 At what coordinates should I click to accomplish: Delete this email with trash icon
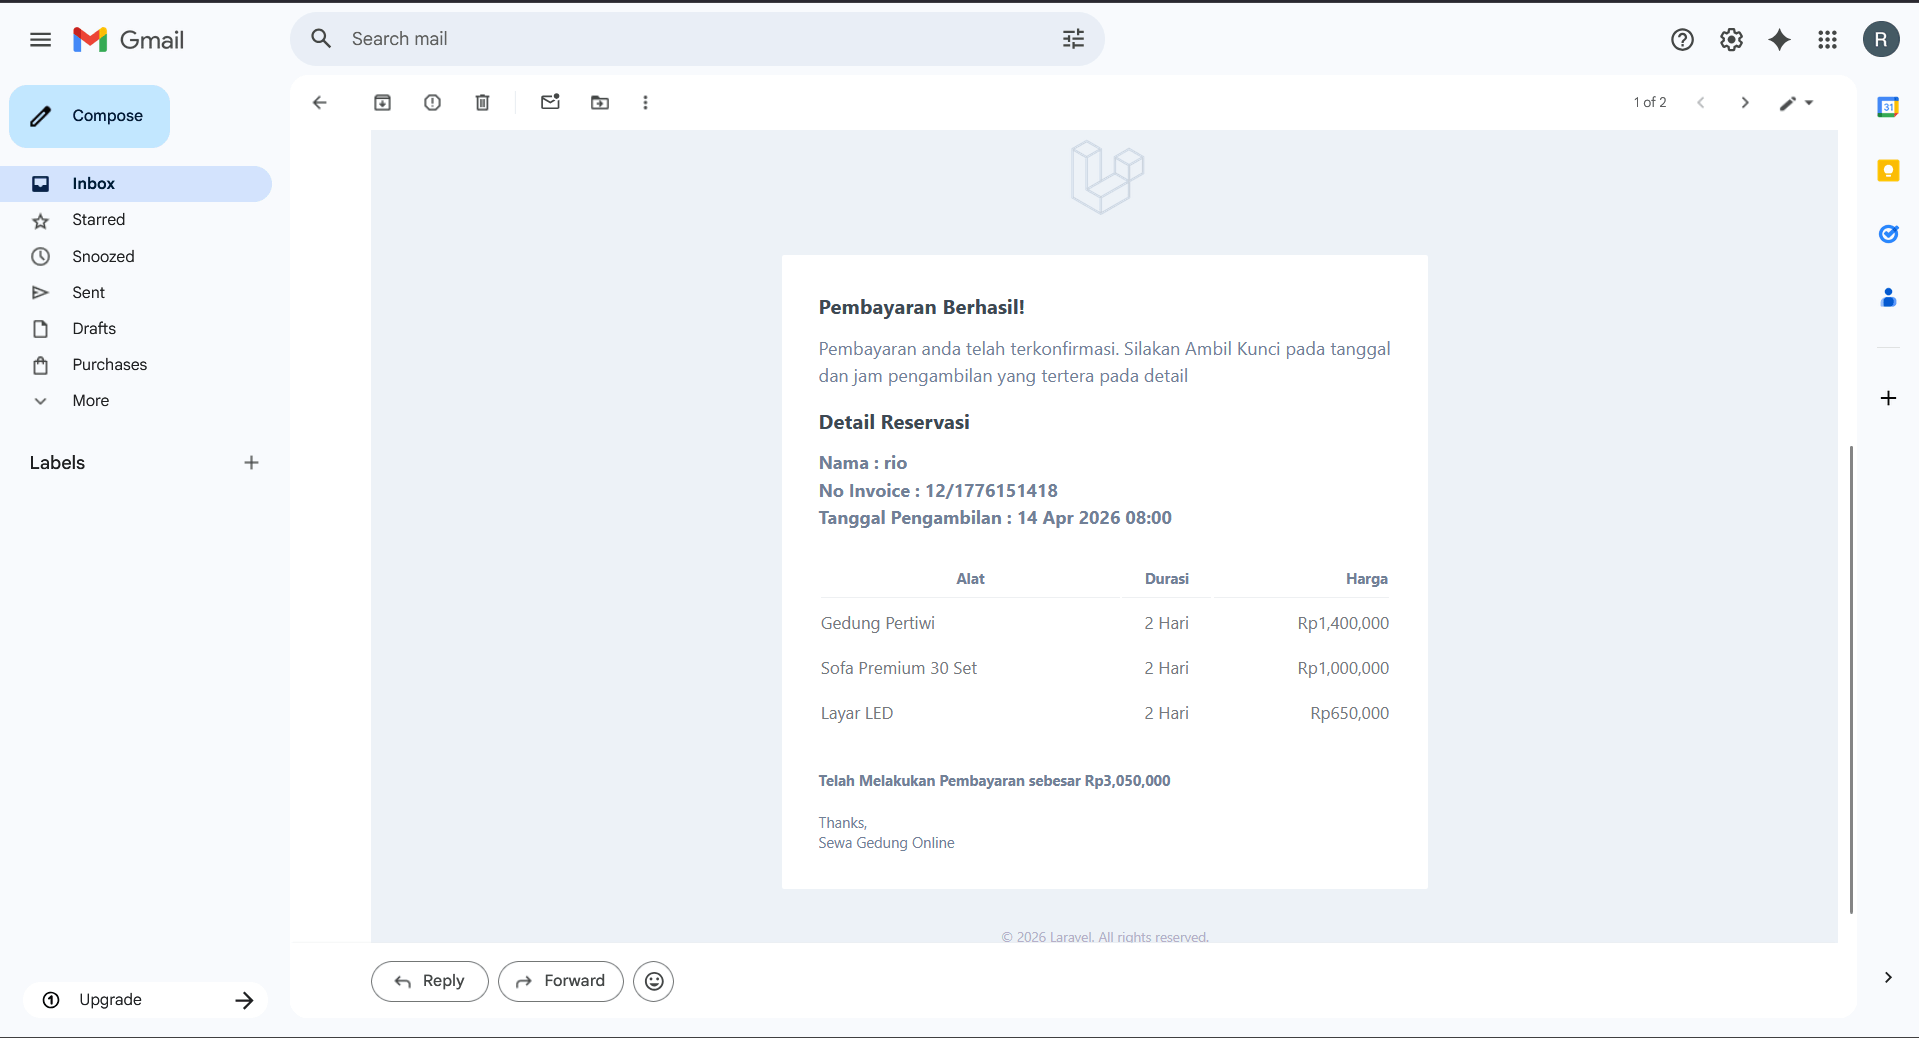483,102
